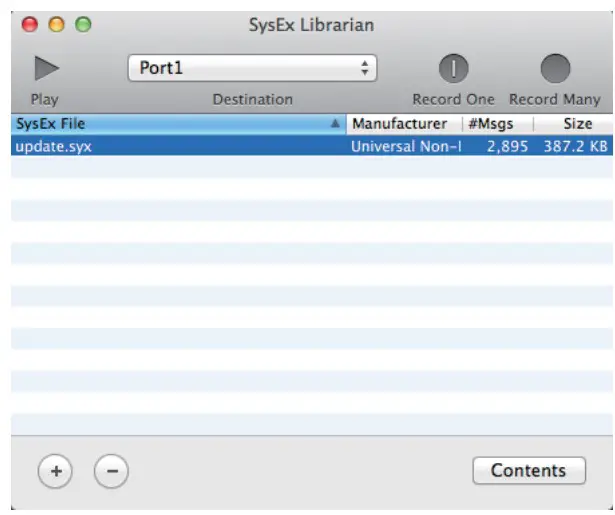
Task: Click the Play triangle icon
Action: 47,68
